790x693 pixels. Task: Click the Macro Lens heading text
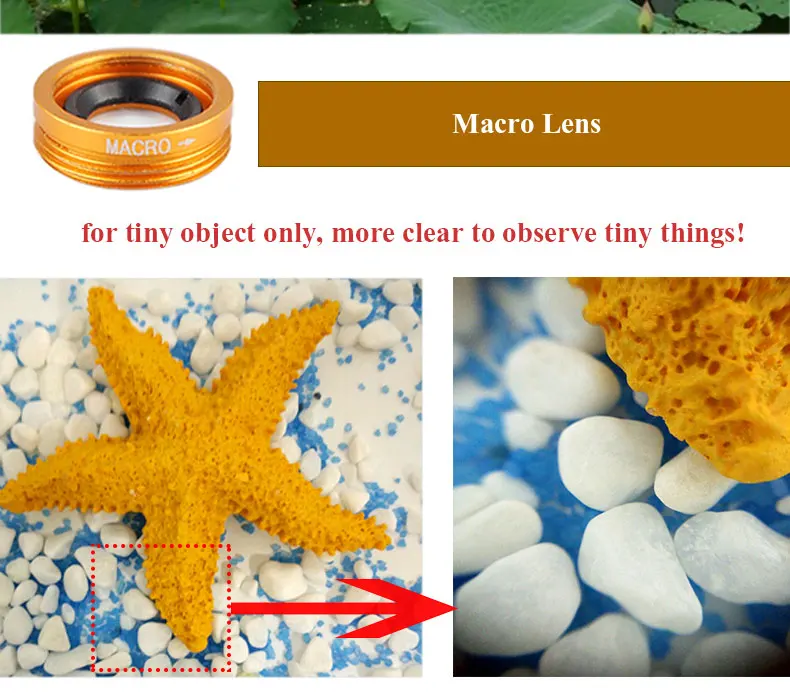tap(526, 123)
